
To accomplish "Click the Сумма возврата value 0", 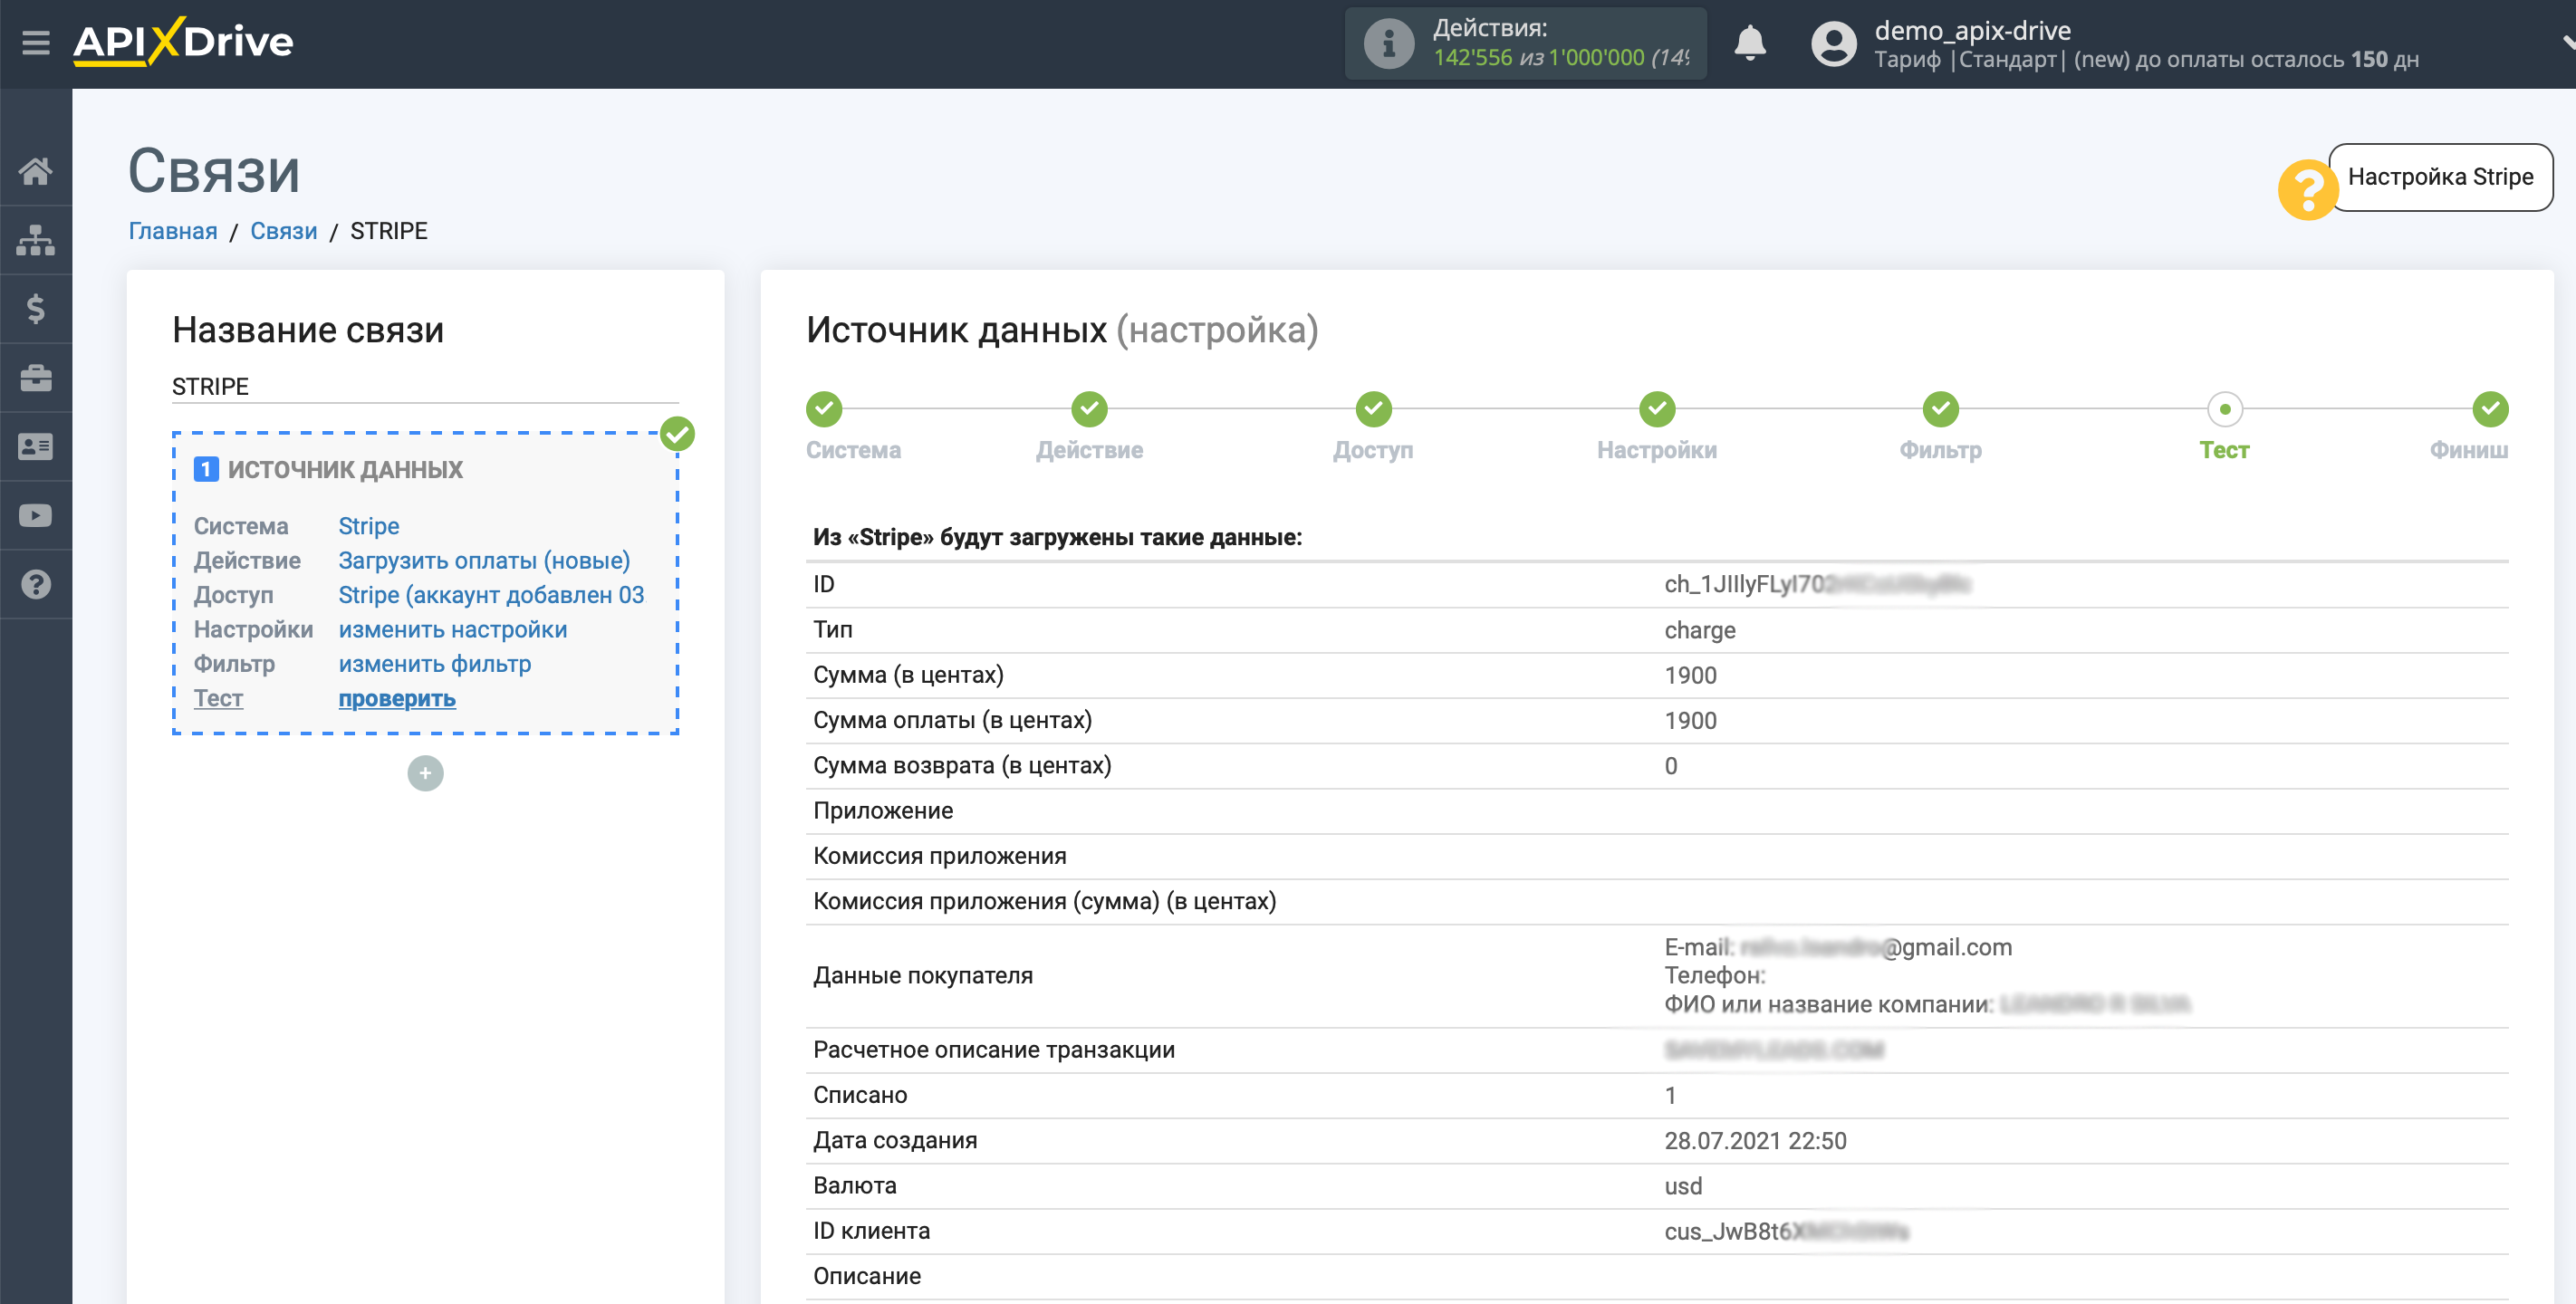I will (1671, 766).
